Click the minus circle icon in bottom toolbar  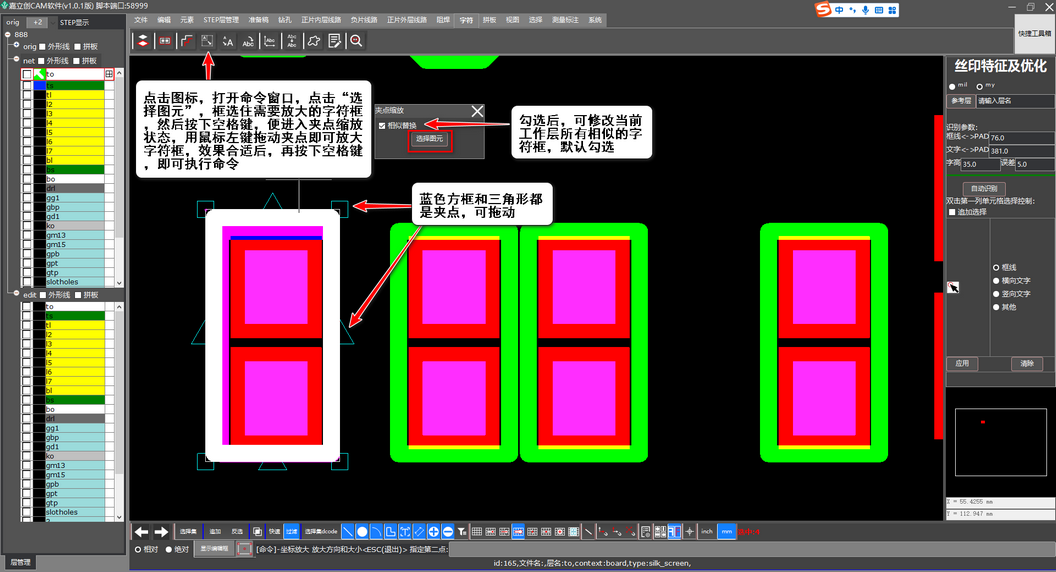pos(447,532)
